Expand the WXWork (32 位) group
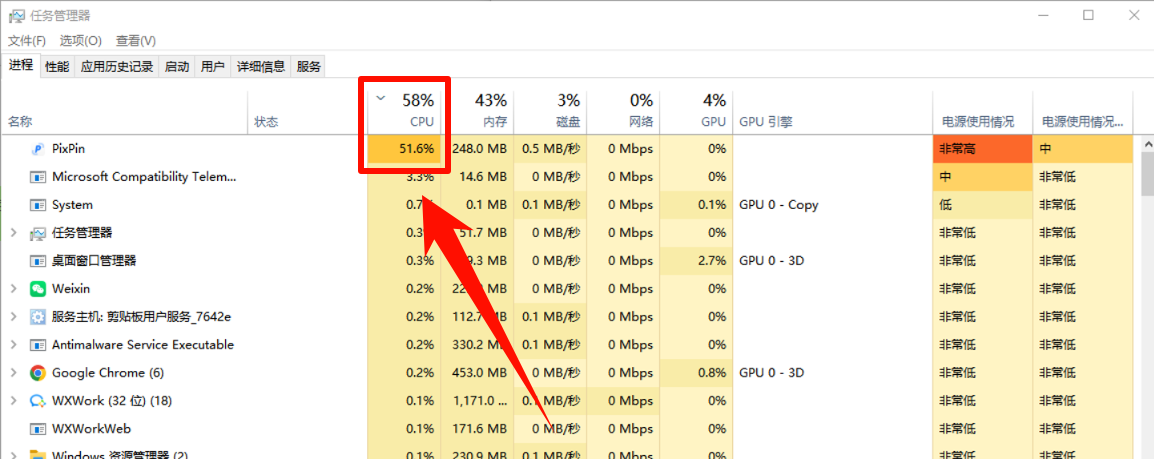 13,401
